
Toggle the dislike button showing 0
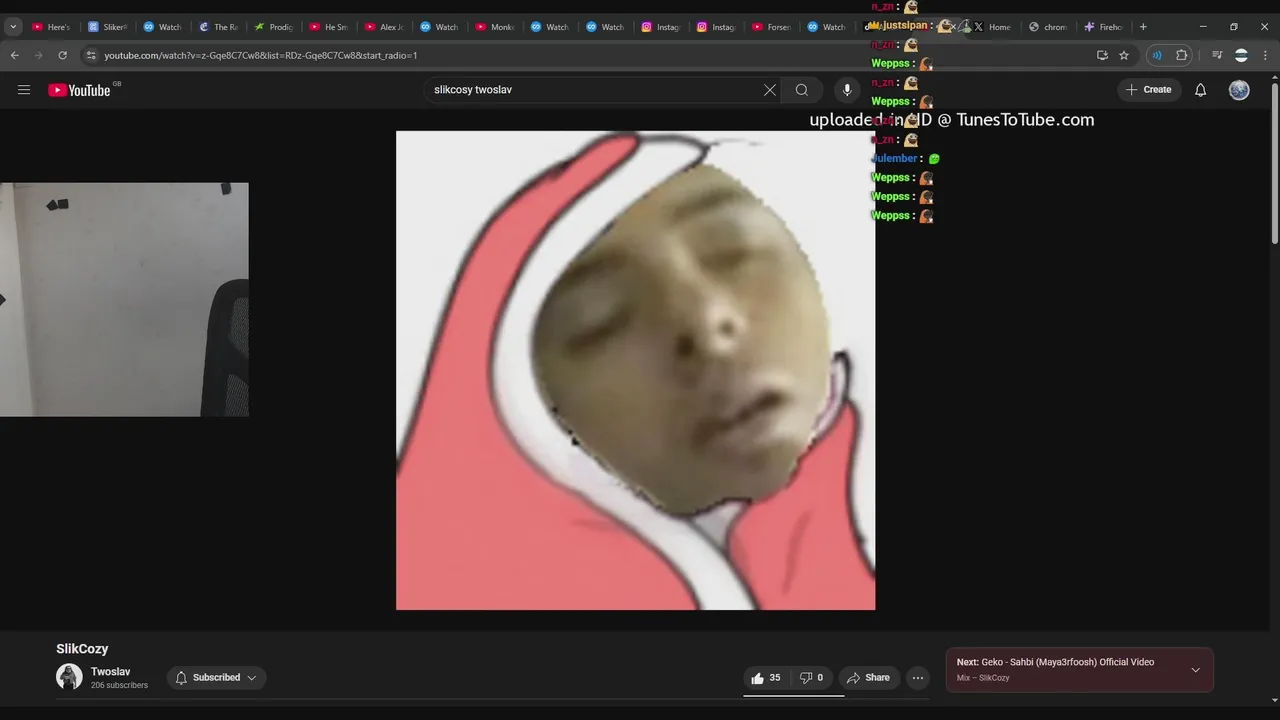811,678
